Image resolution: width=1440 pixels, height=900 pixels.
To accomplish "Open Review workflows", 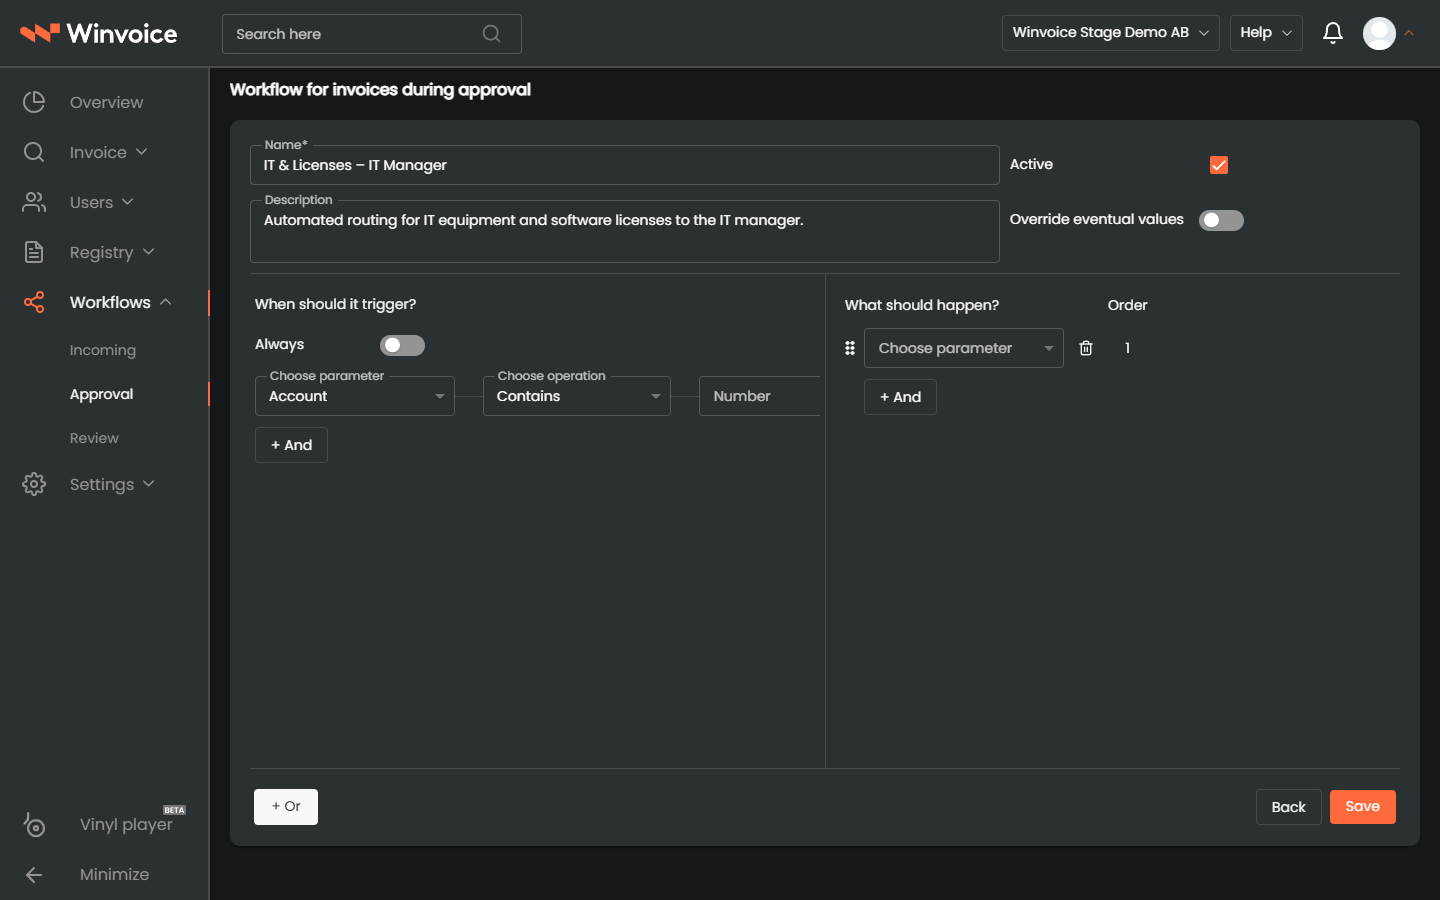I will (94, 438).
